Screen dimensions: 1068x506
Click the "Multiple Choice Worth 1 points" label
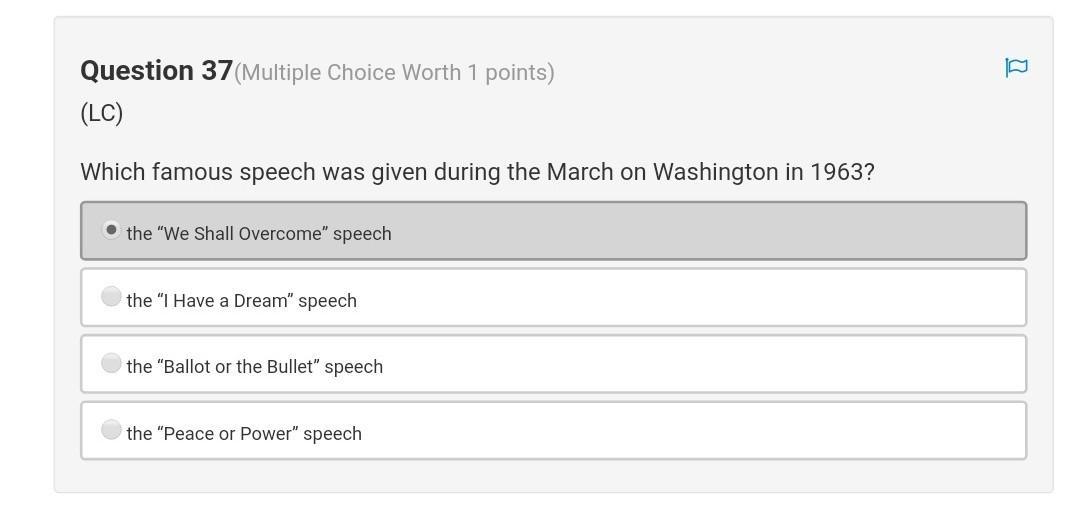point(394,73)
